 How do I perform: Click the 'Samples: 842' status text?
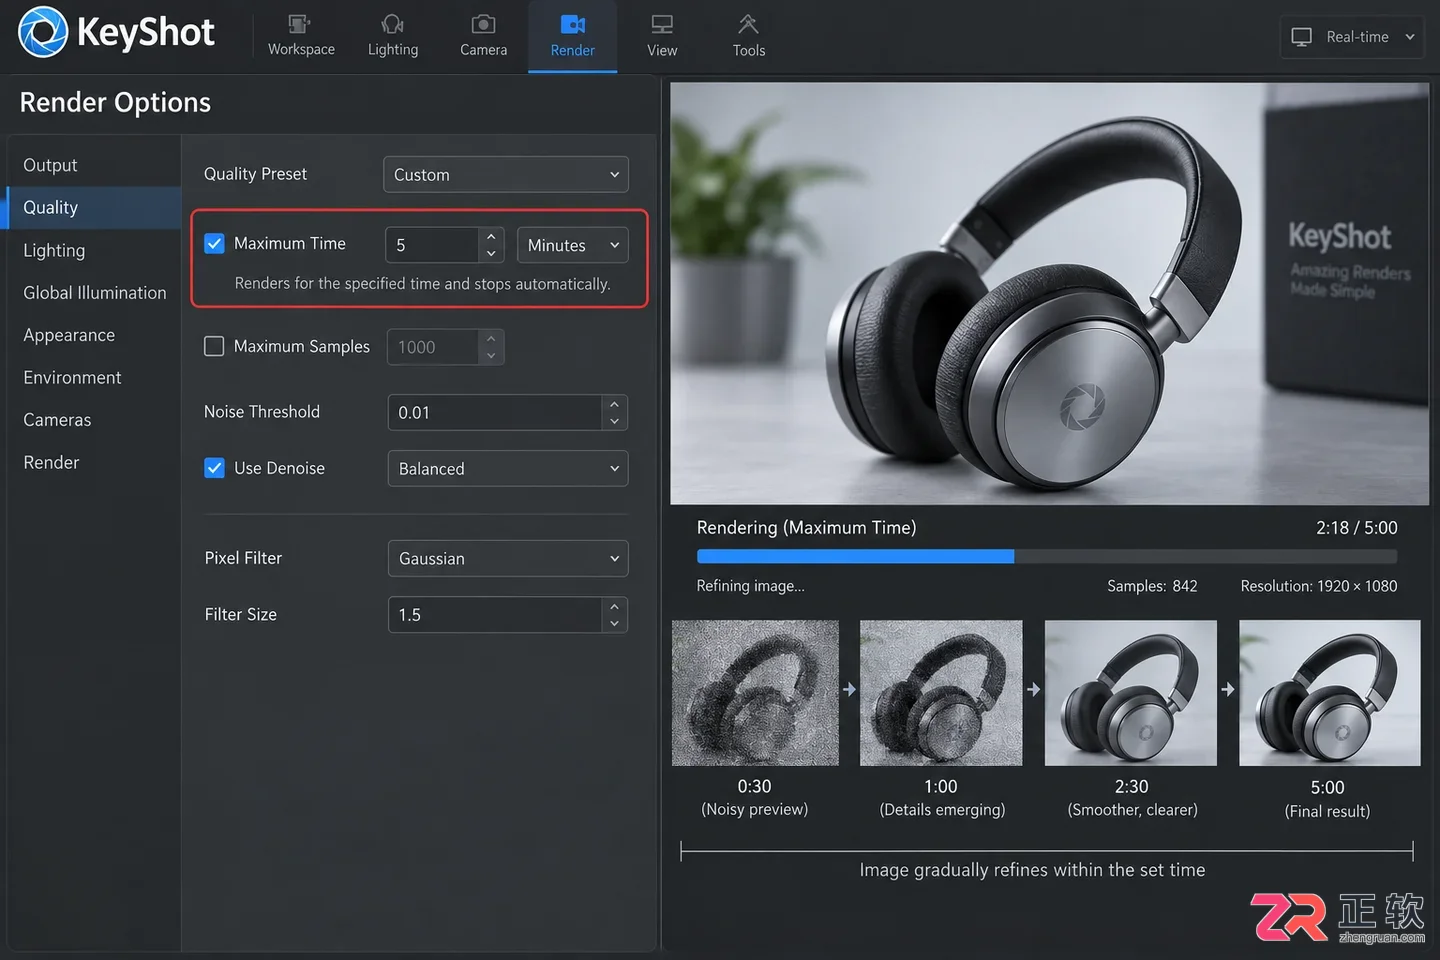click(1152, 586)
